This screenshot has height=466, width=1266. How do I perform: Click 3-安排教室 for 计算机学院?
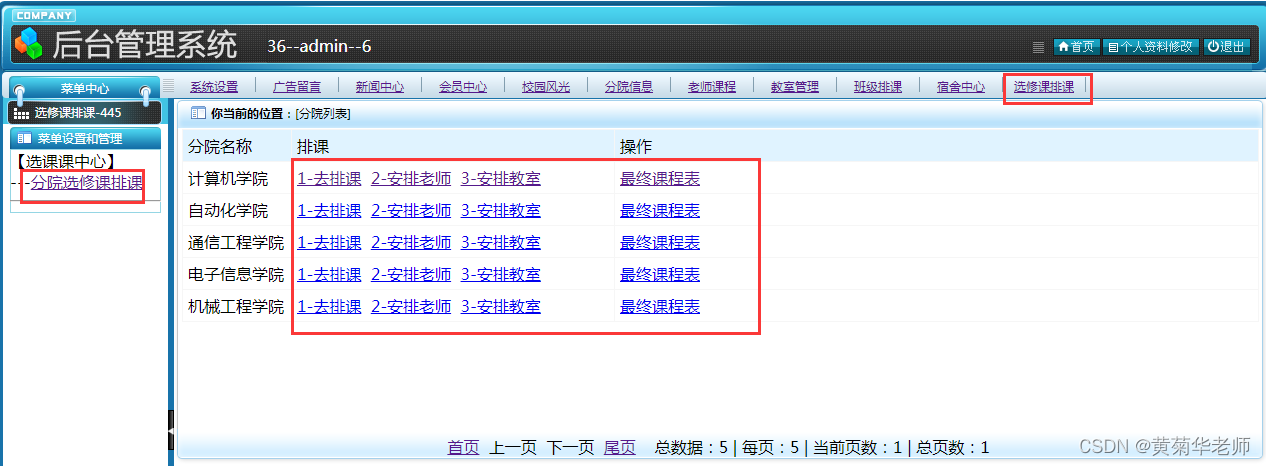click(x=501, y=179)
